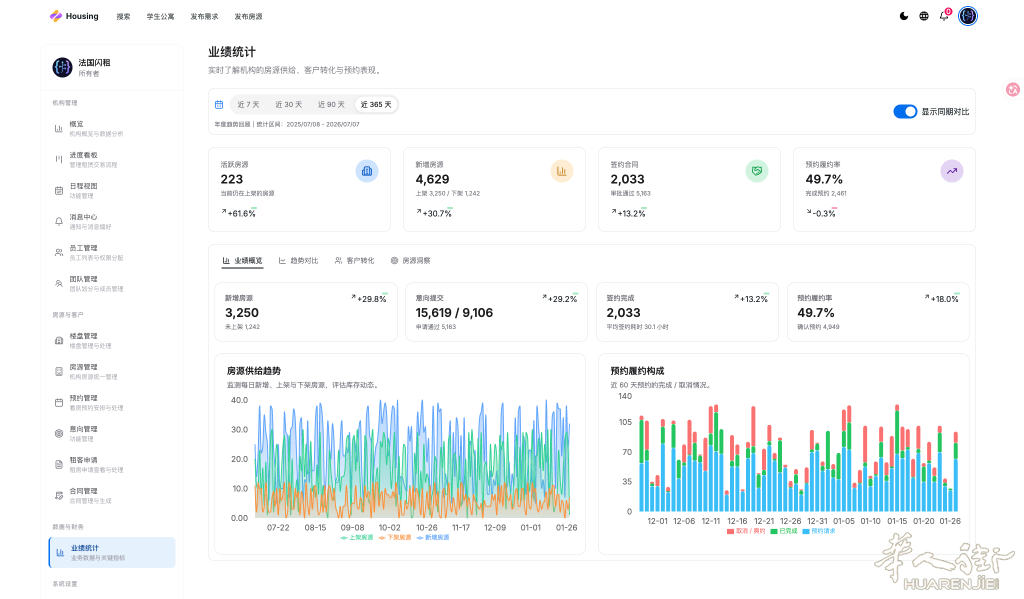Open 日程视图 in the sidebar
This screenshot has width=1024, height=599.
click(x=112, y=191)
